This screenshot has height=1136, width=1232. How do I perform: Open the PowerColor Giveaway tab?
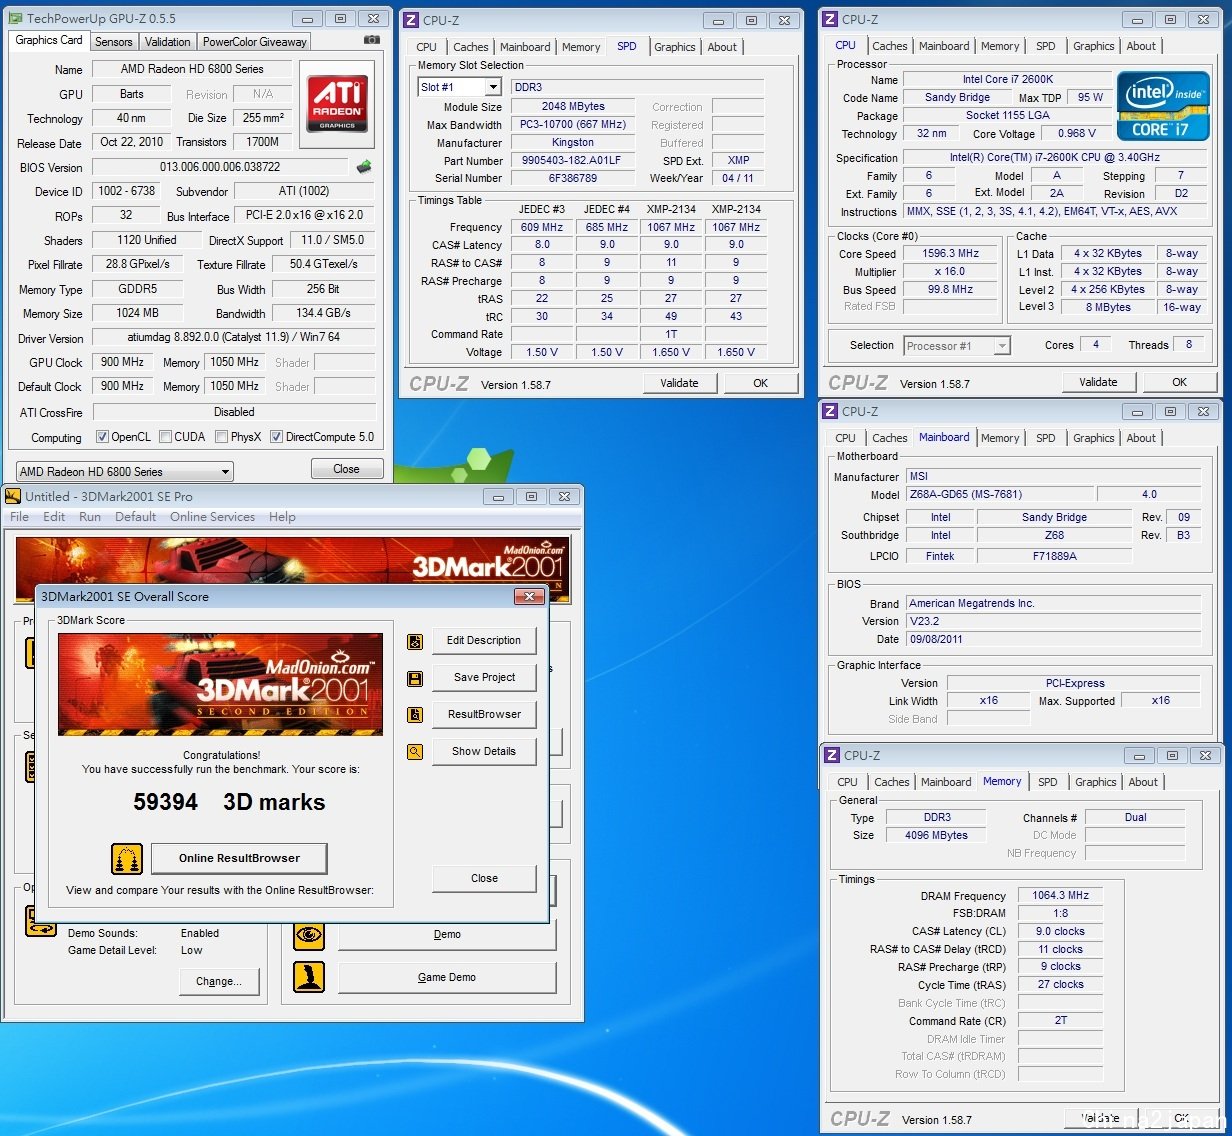[255, 42]
